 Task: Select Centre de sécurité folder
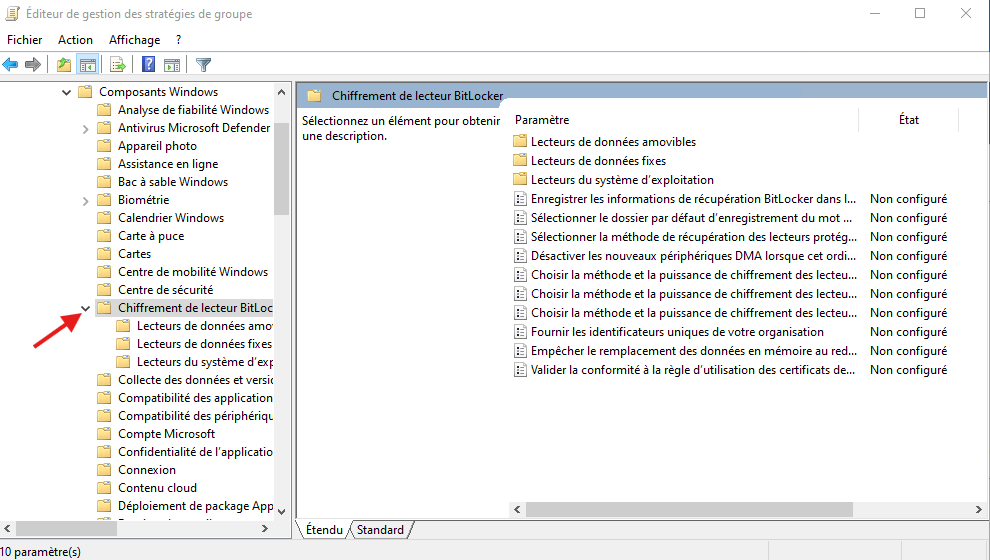coord(165,290)
